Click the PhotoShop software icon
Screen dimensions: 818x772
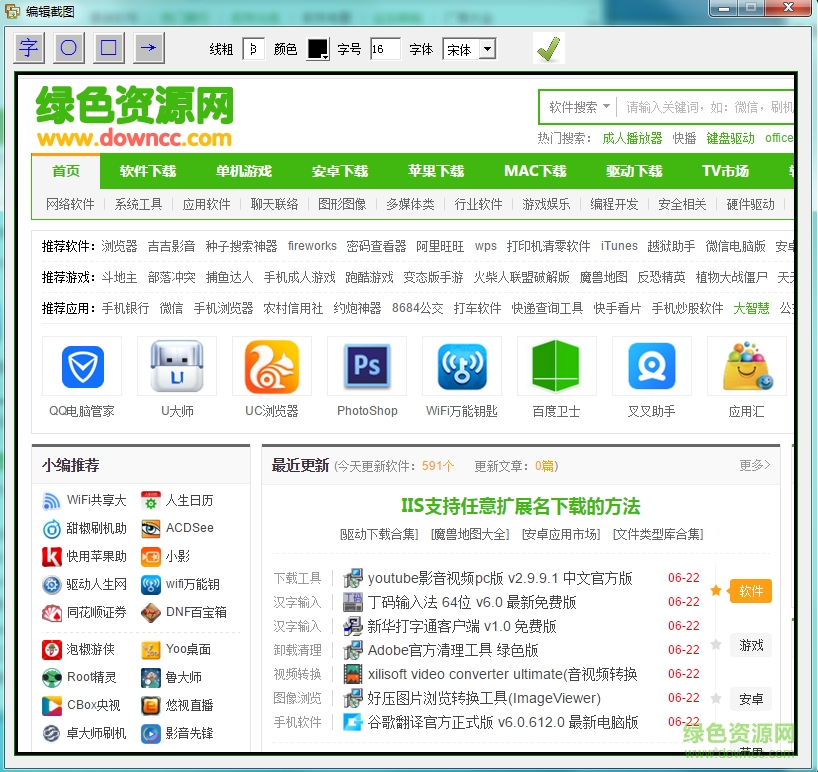coord(366,365)
